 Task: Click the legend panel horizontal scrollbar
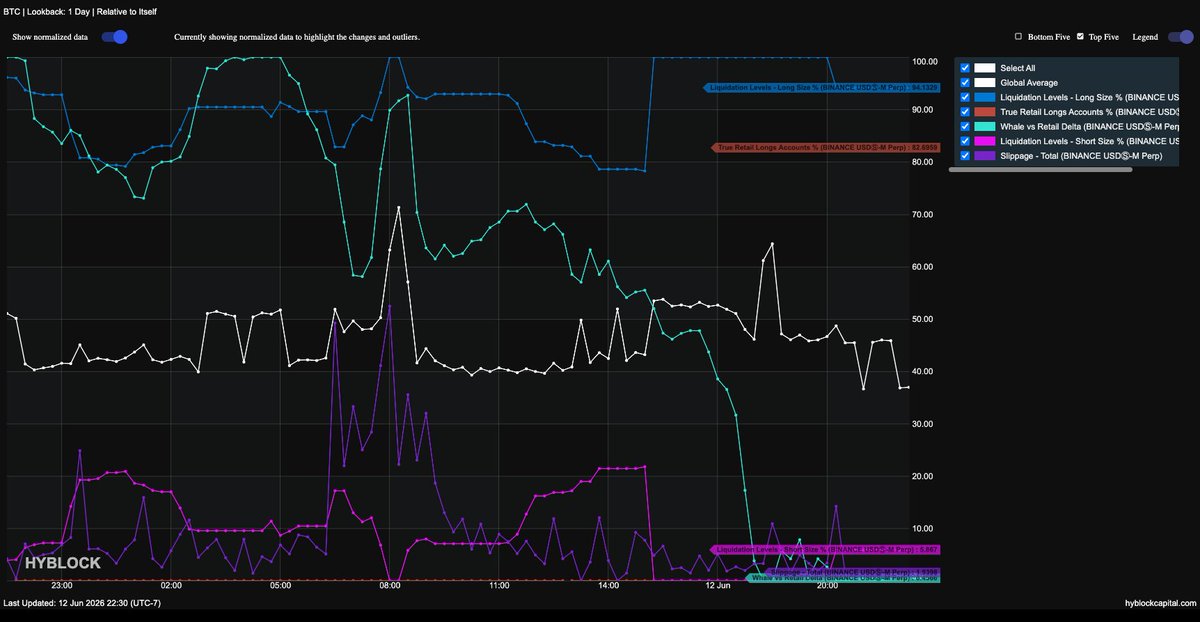click(x=1040, y=170)
